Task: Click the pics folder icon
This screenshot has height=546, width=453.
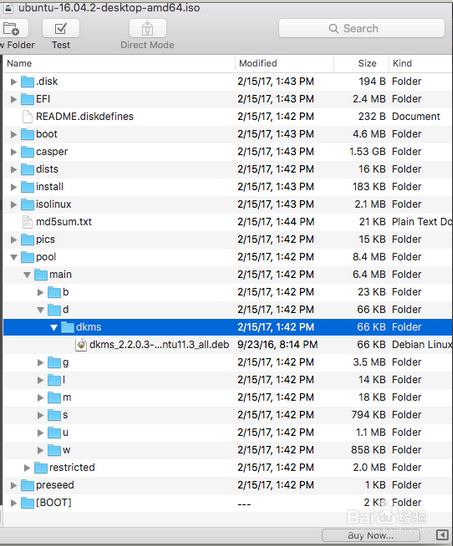Action: point(28,240)
